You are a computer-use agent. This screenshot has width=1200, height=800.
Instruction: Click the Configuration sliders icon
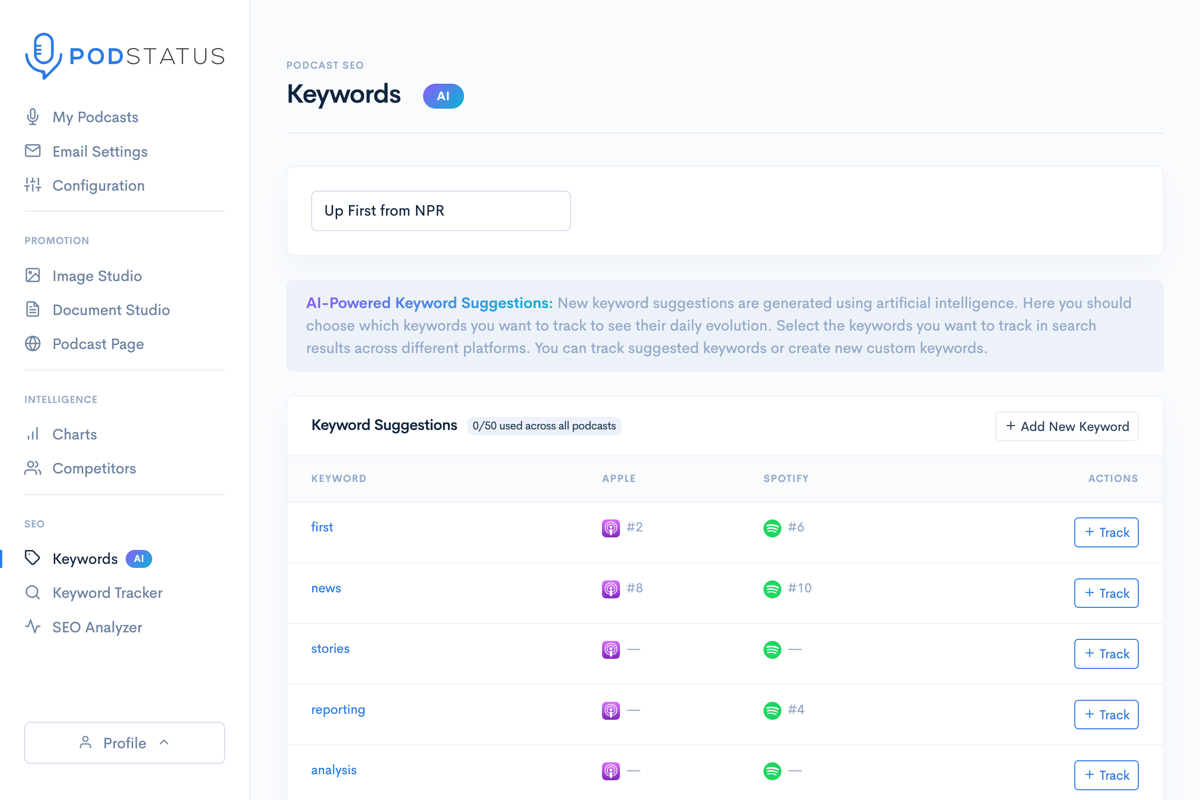33,185
